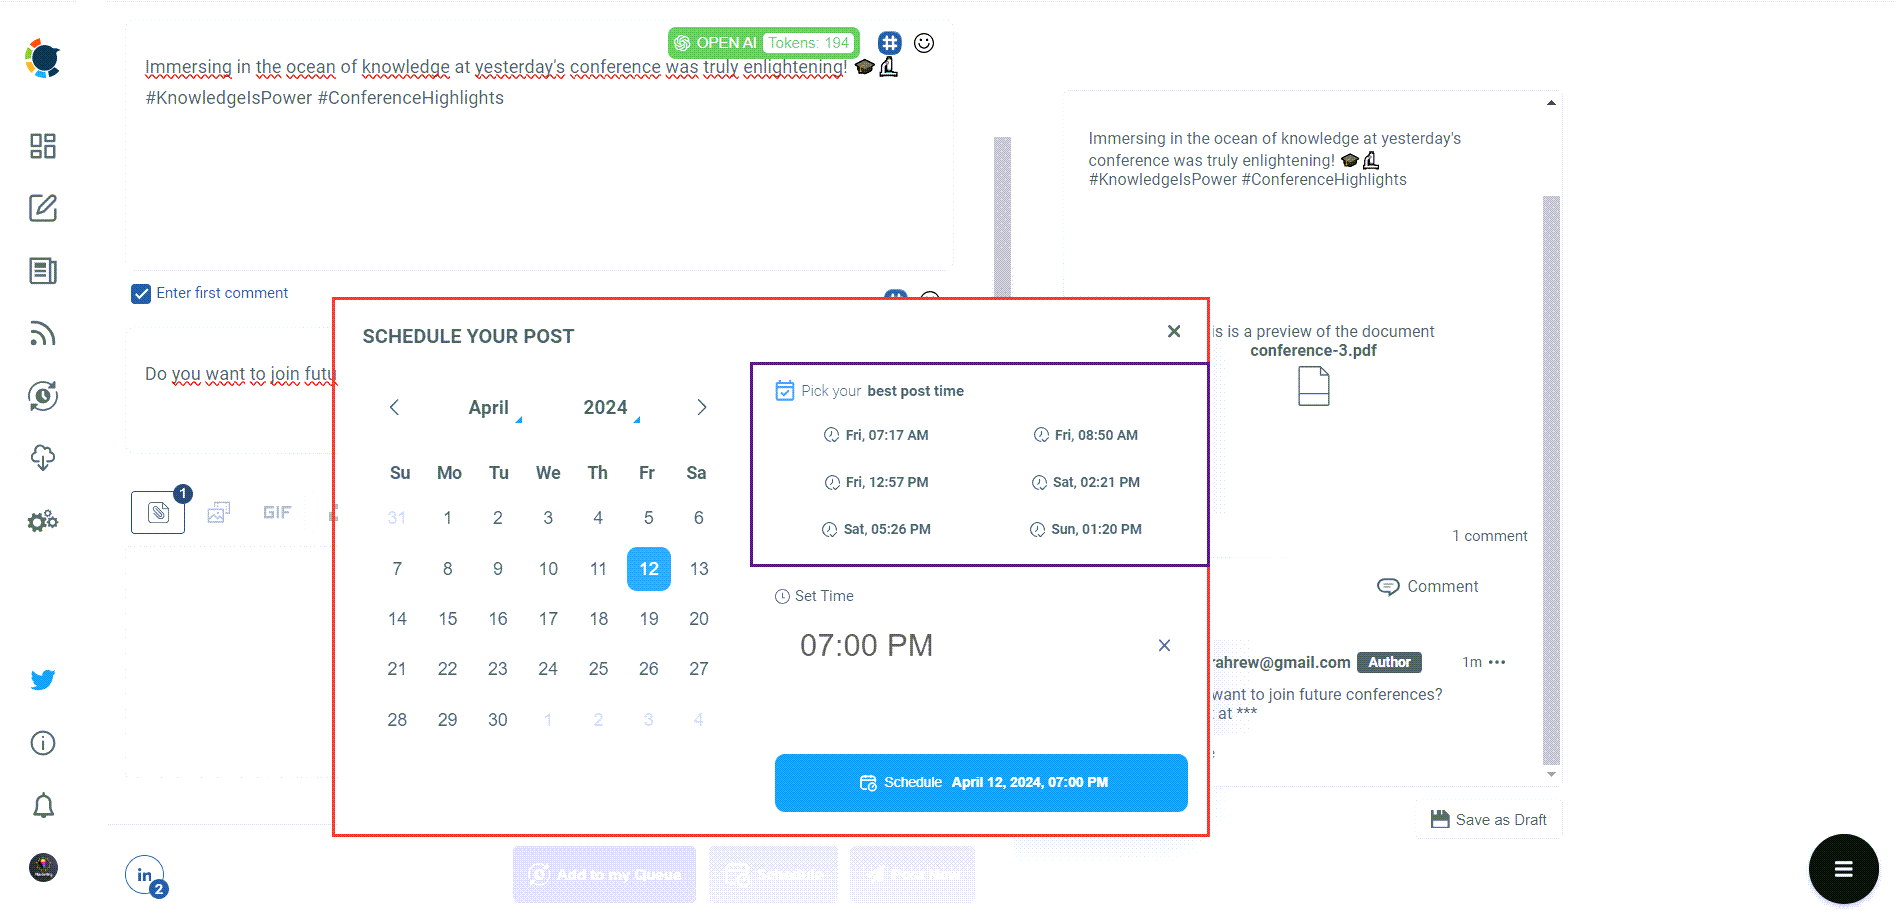Open Settings via the gears icon
Image resolution: width=1897 pixels, height=920 pixels.
(42, 520)
